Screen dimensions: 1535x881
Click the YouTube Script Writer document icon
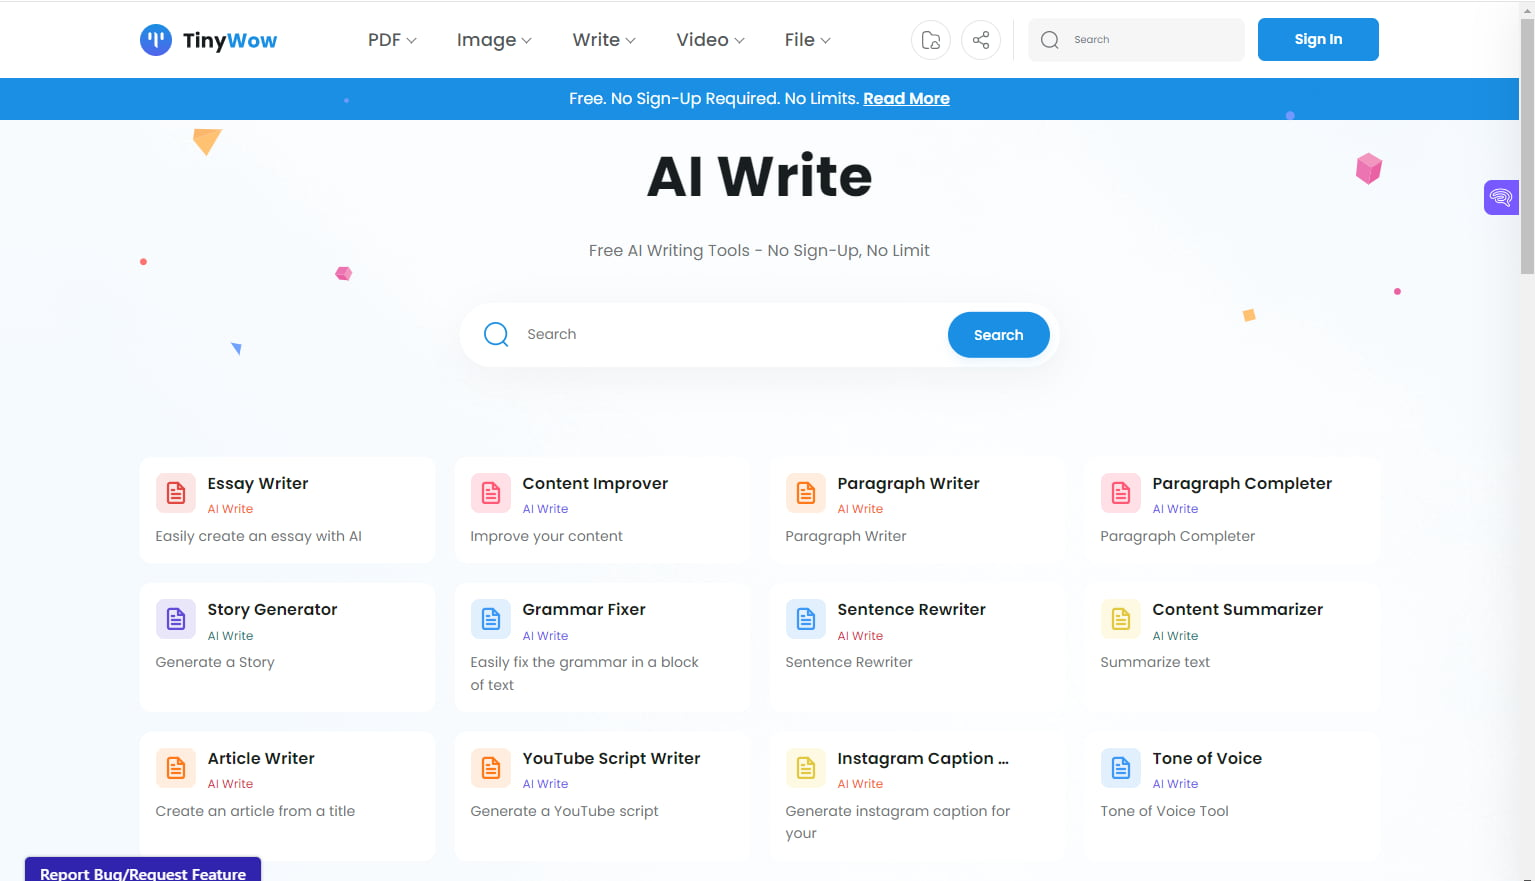pyautogui.click(x=491, y=768)
